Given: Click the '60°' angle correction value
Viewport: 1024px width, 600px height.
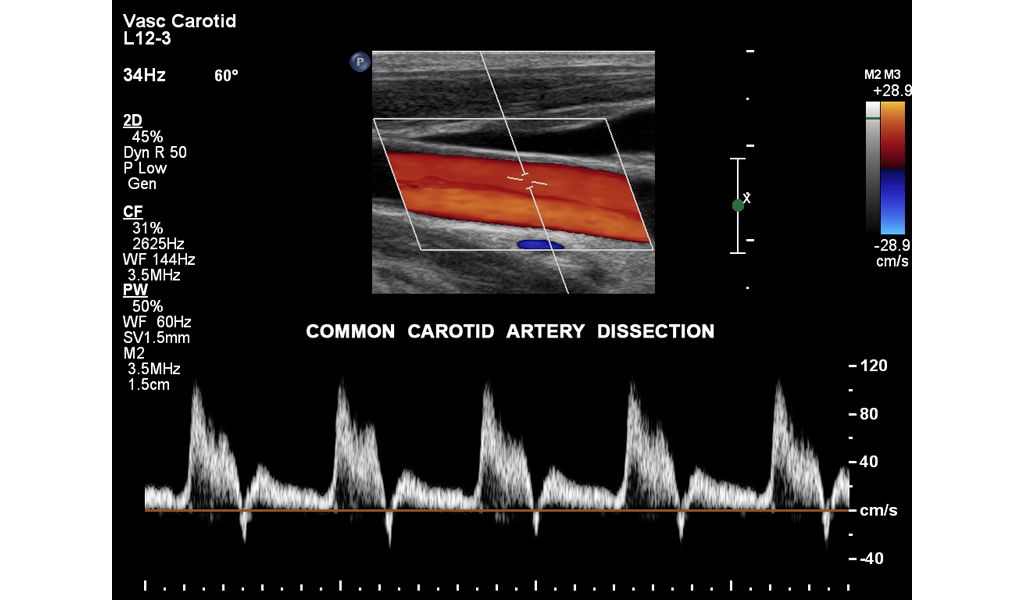Looking at the screenshot, I should [x=226, y=76].
